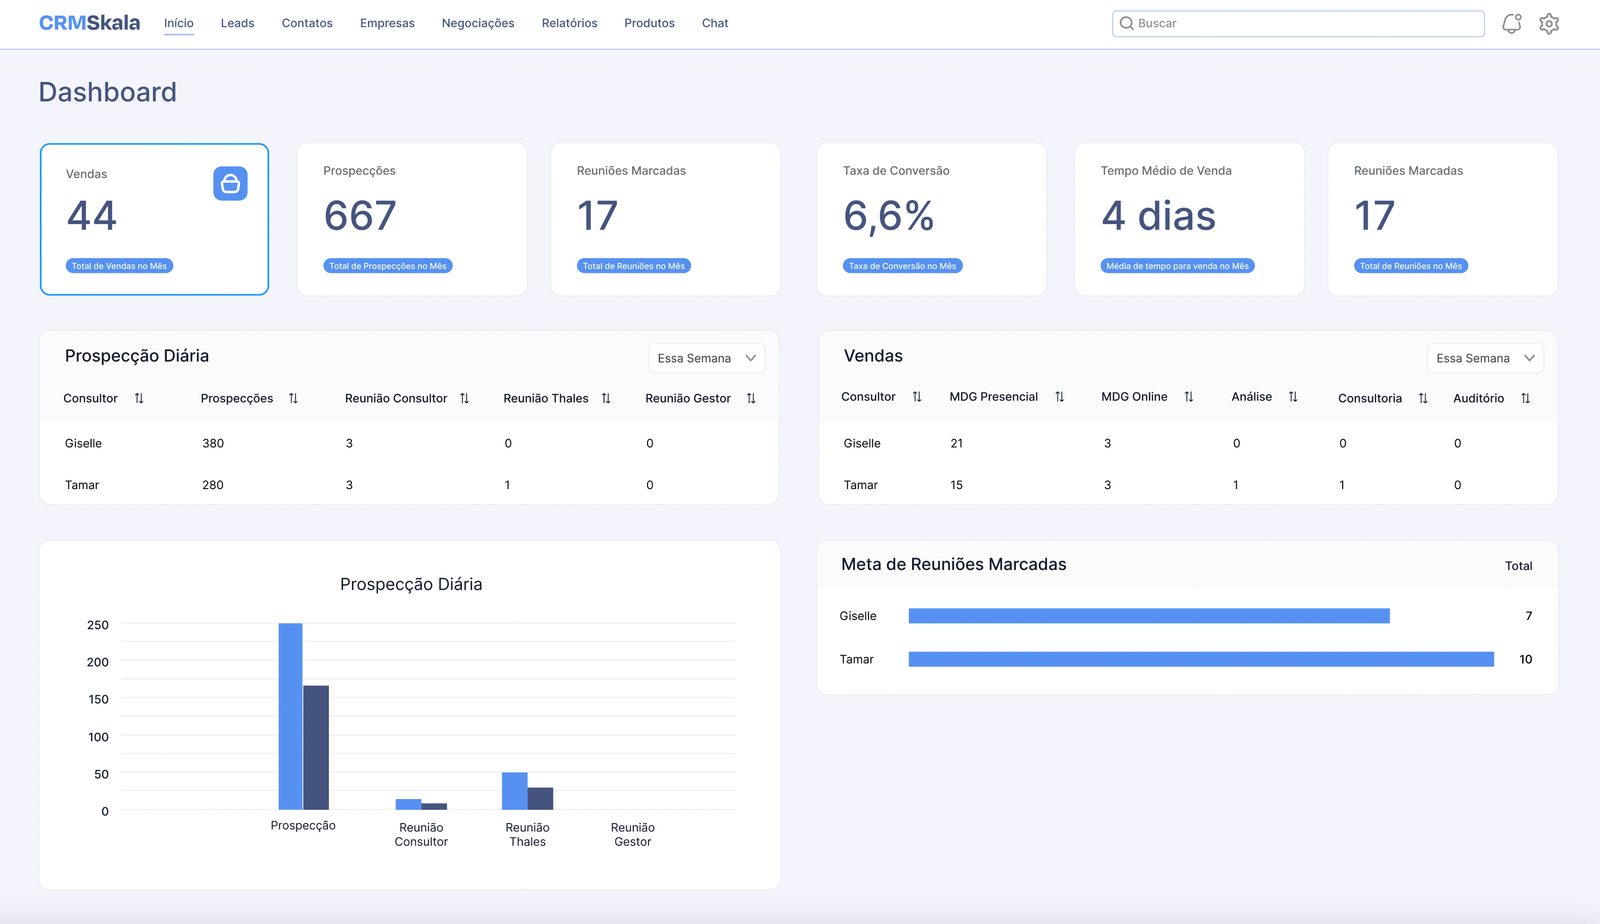Viewport: 1600px width, 924px height.
Task: Open the notifications bell icon
Action: pos(1511,24)
